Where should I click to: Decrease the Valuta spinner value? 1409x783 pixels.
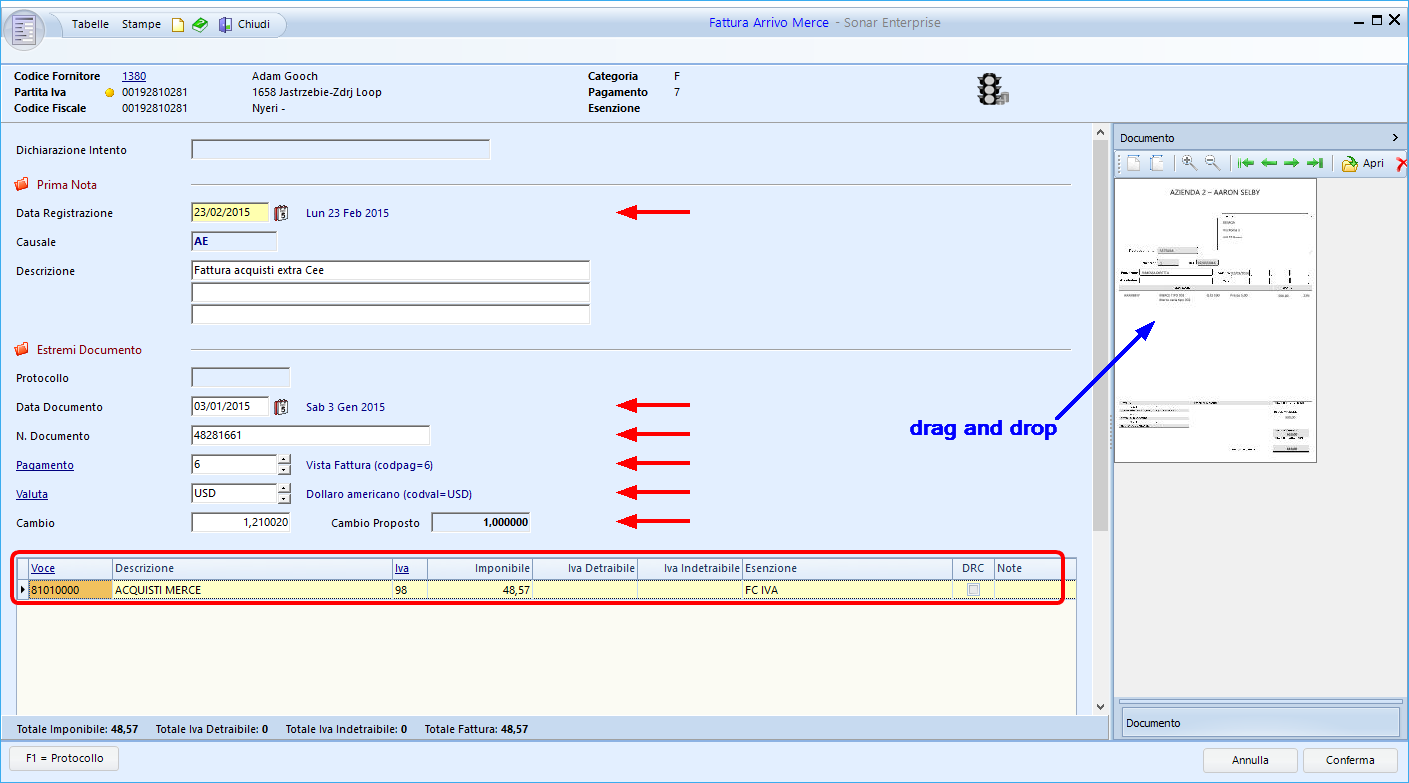click(x=284, y=499)
